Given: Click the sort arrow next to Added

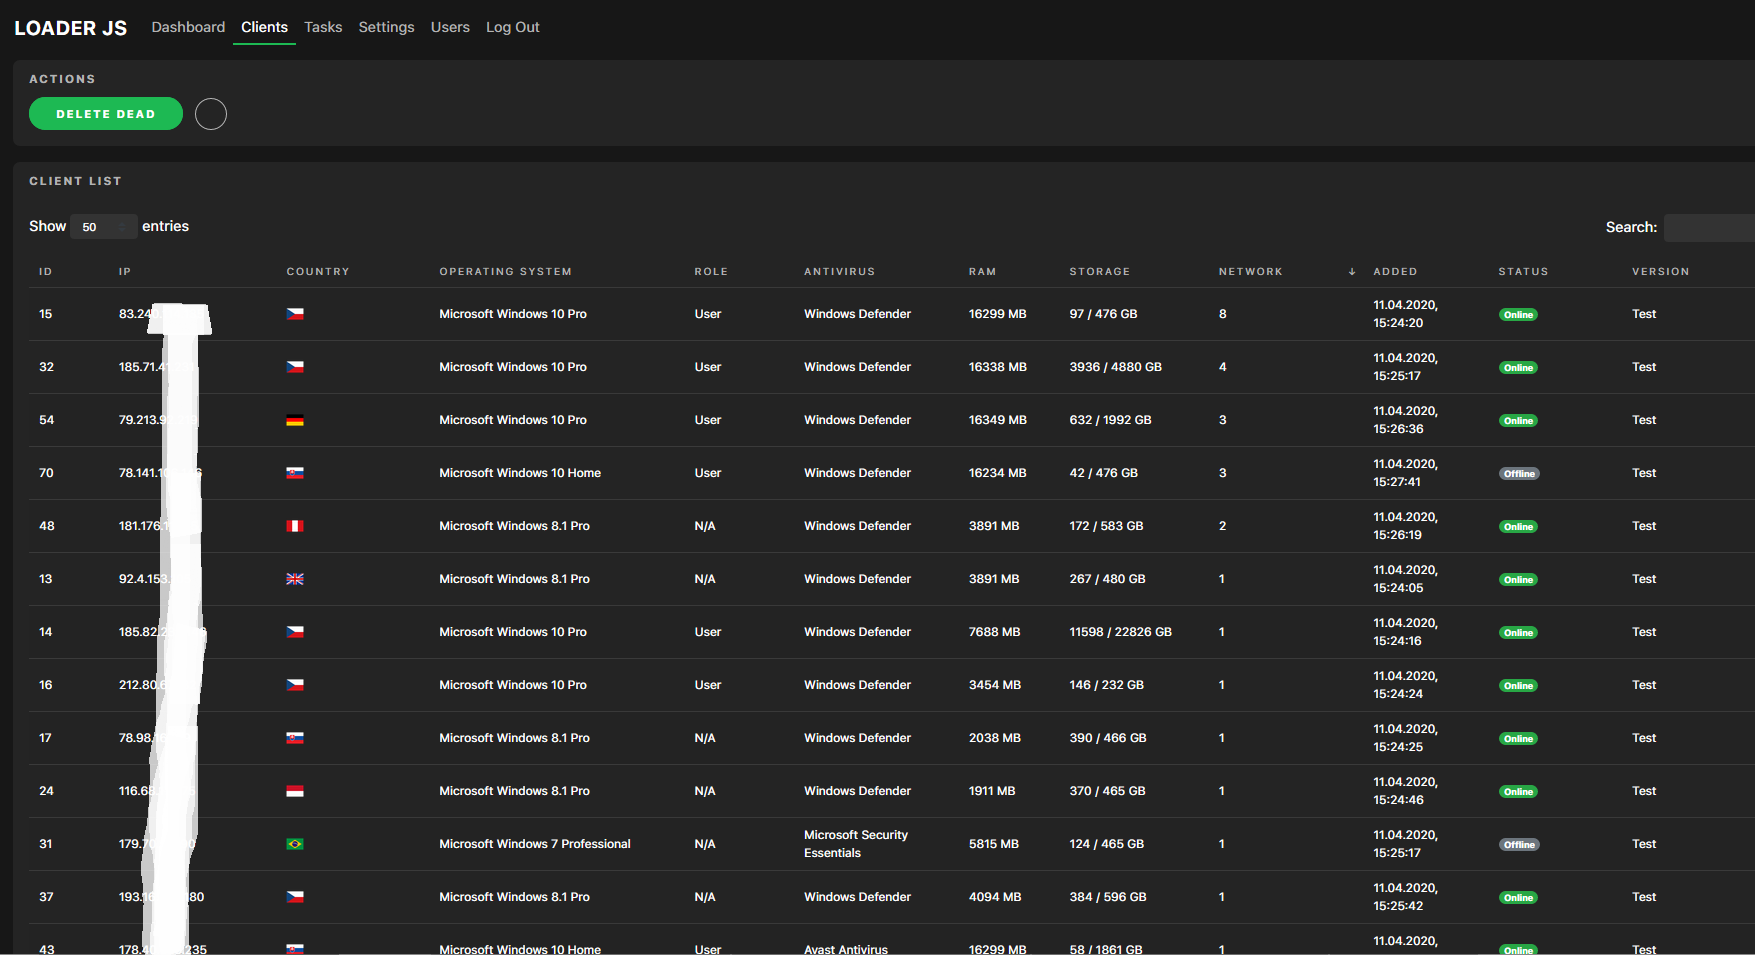Looking at the screenshot, I should pyautogui.click(x=1352, y=272).
